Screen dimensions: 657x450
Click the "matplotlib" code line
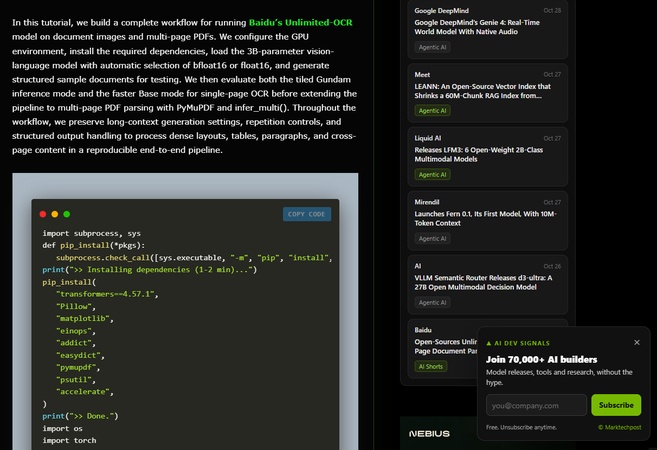(85, 318)
